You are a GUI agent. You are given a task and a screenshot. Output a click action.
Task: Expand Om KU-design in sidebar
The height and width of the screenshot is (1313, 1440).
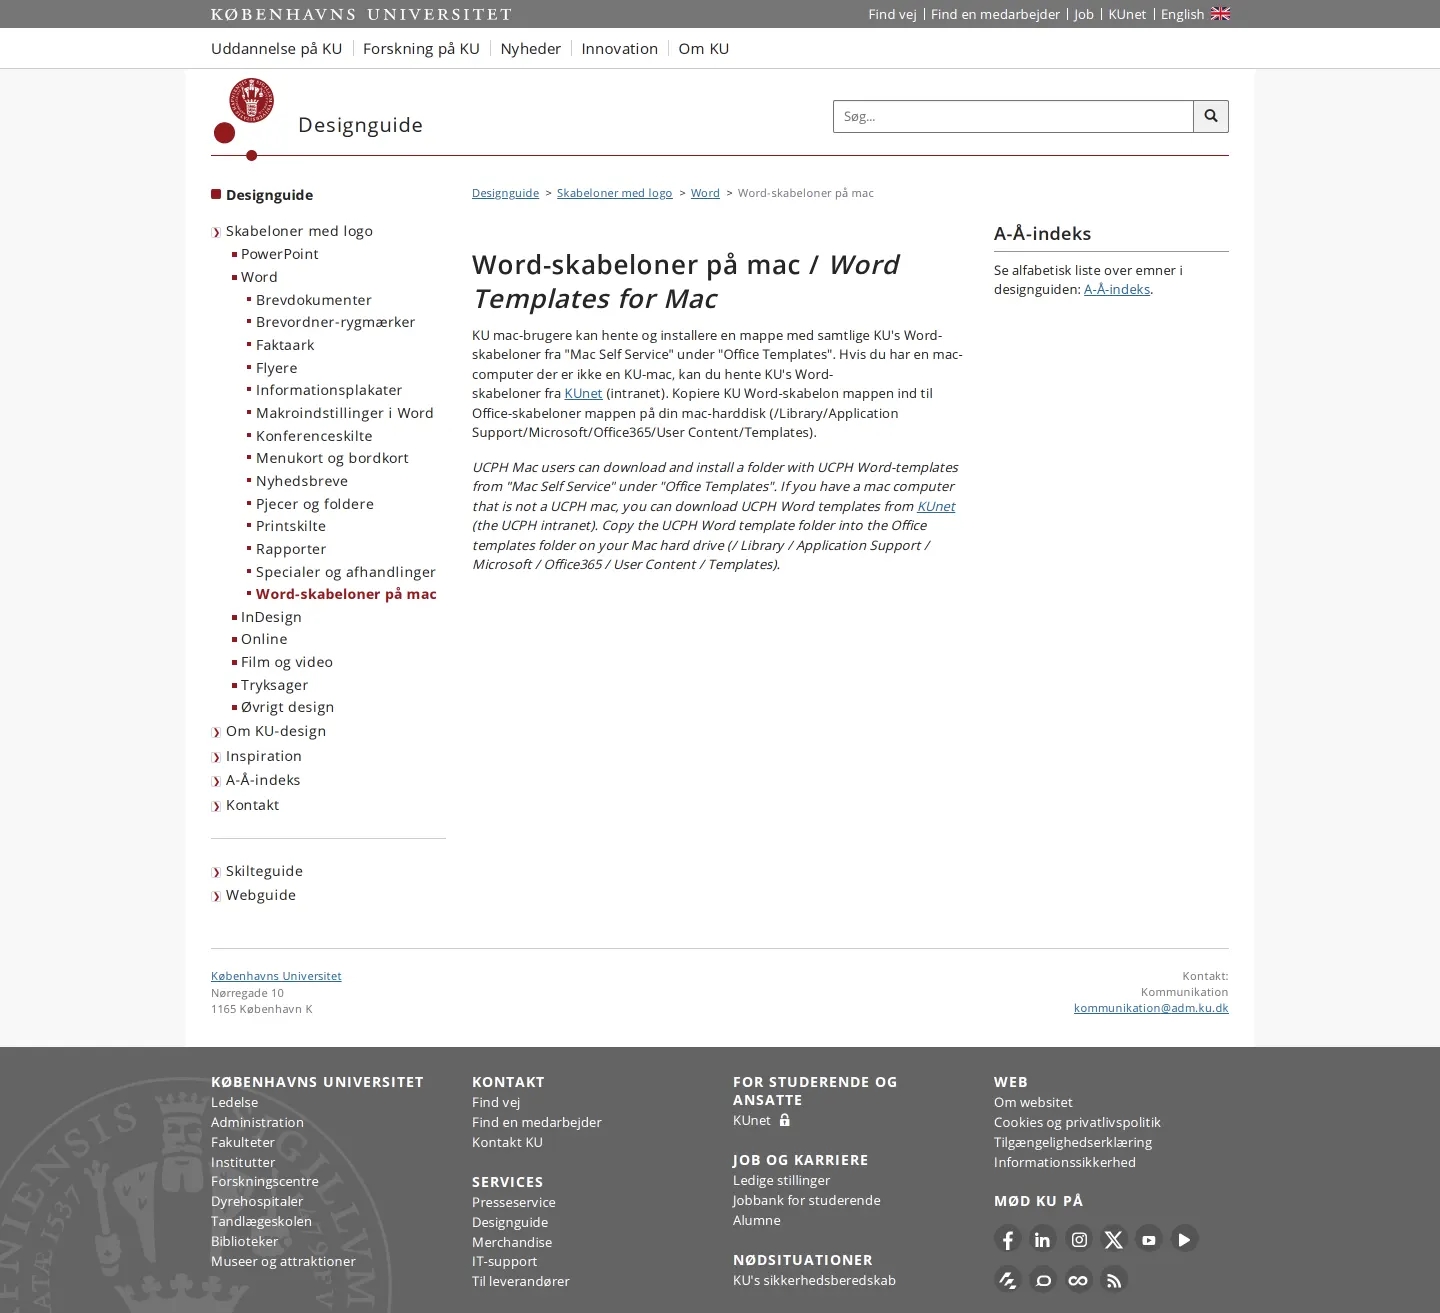[276, 731]
